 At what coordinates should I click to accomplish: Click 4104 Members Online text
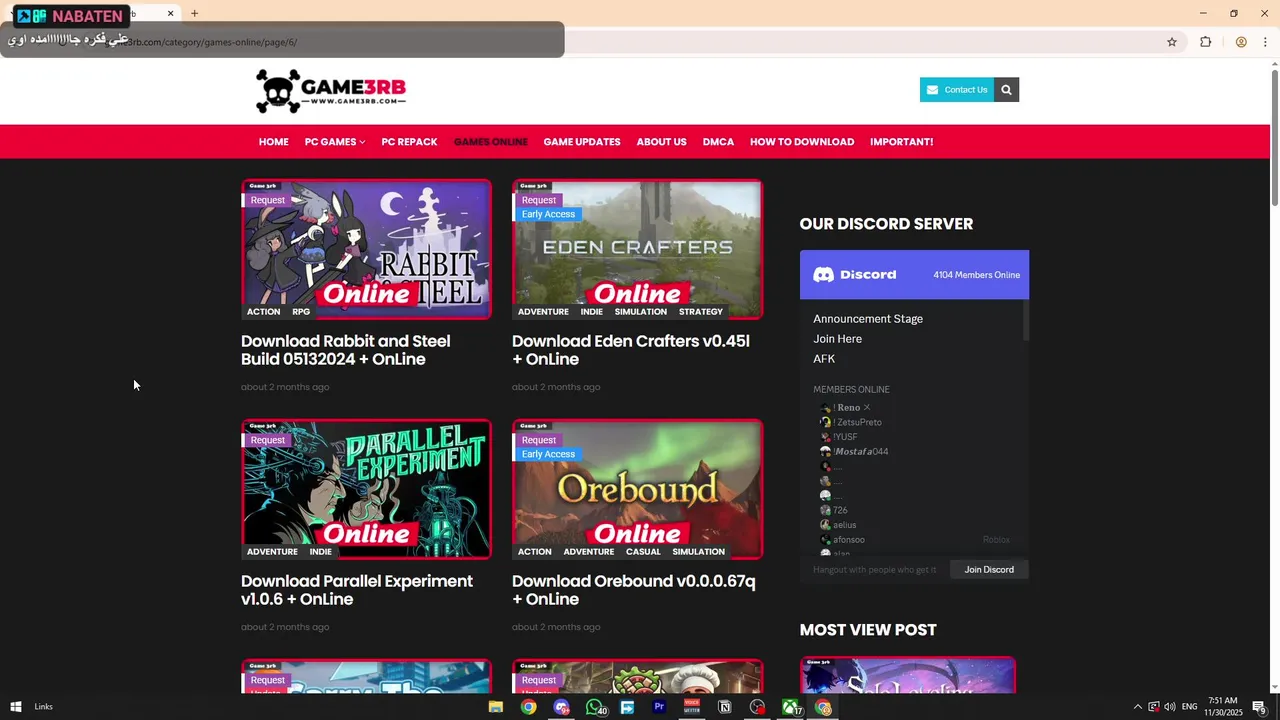(976, 275)
